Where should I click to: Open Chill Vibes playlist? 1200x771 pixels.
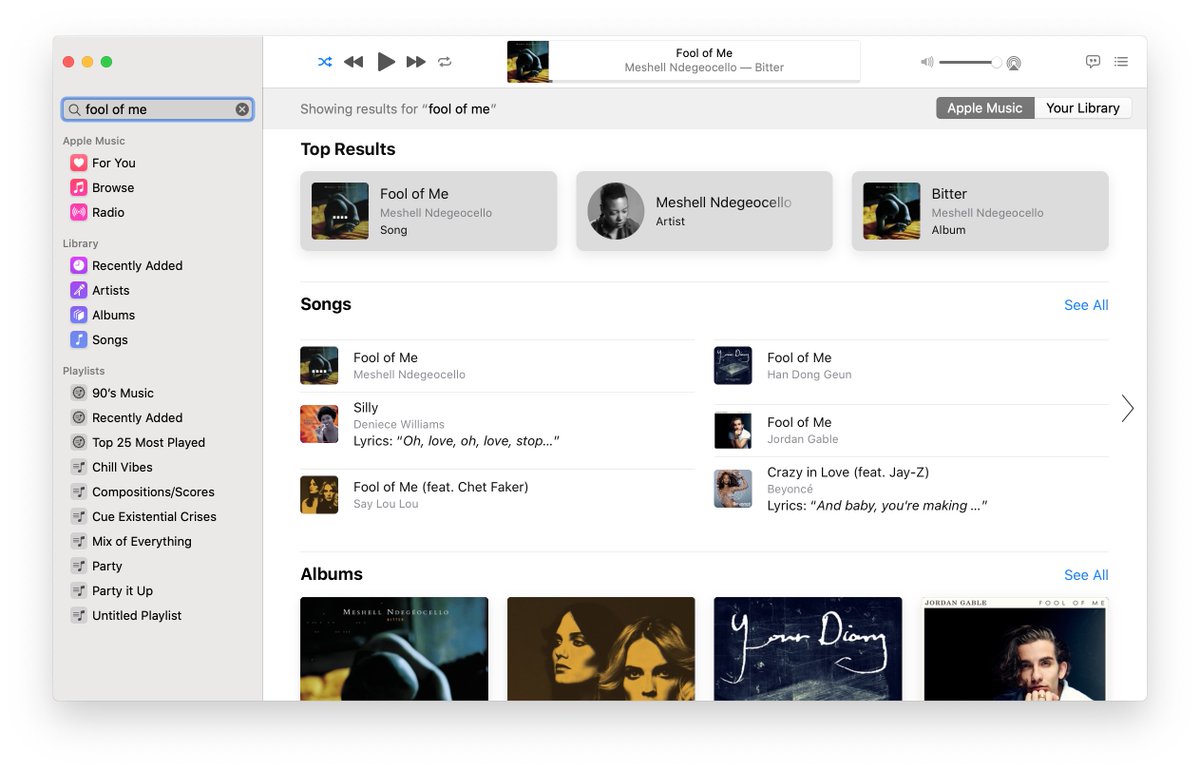pyautogui.click(x=111, y=468)
